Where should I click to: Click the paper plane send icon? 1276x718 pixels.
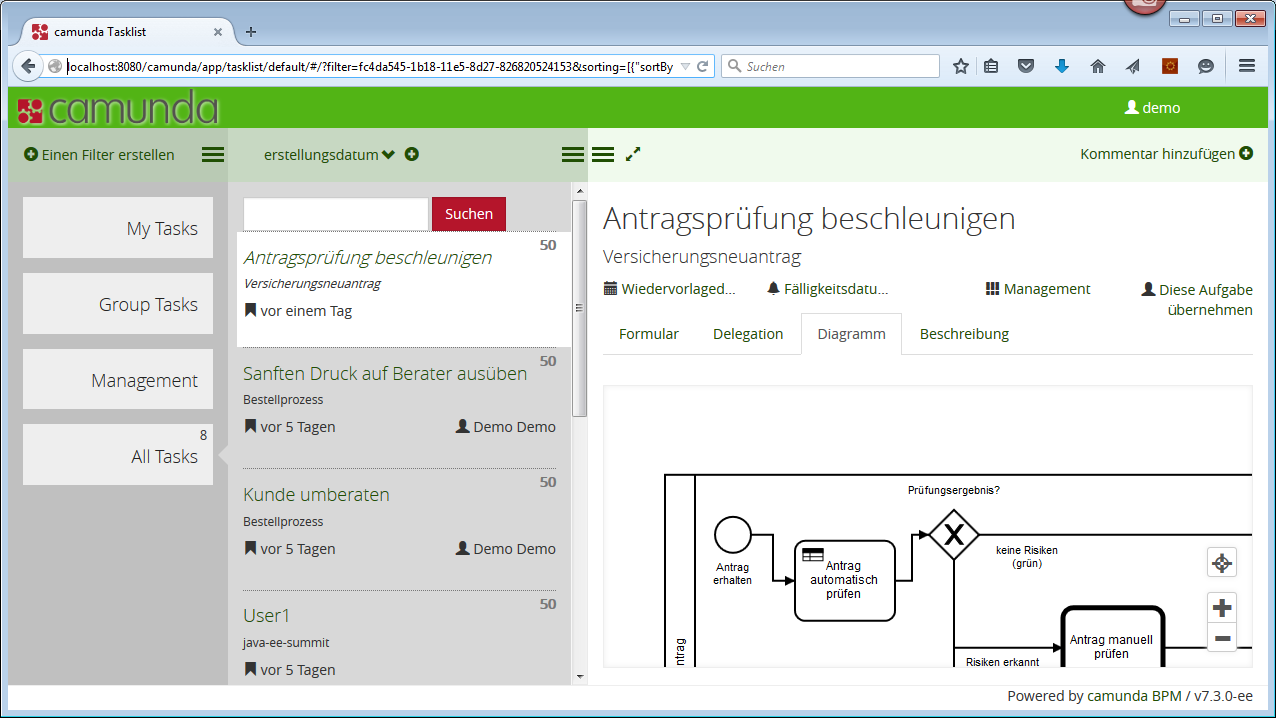click(x=1133, y=66)
